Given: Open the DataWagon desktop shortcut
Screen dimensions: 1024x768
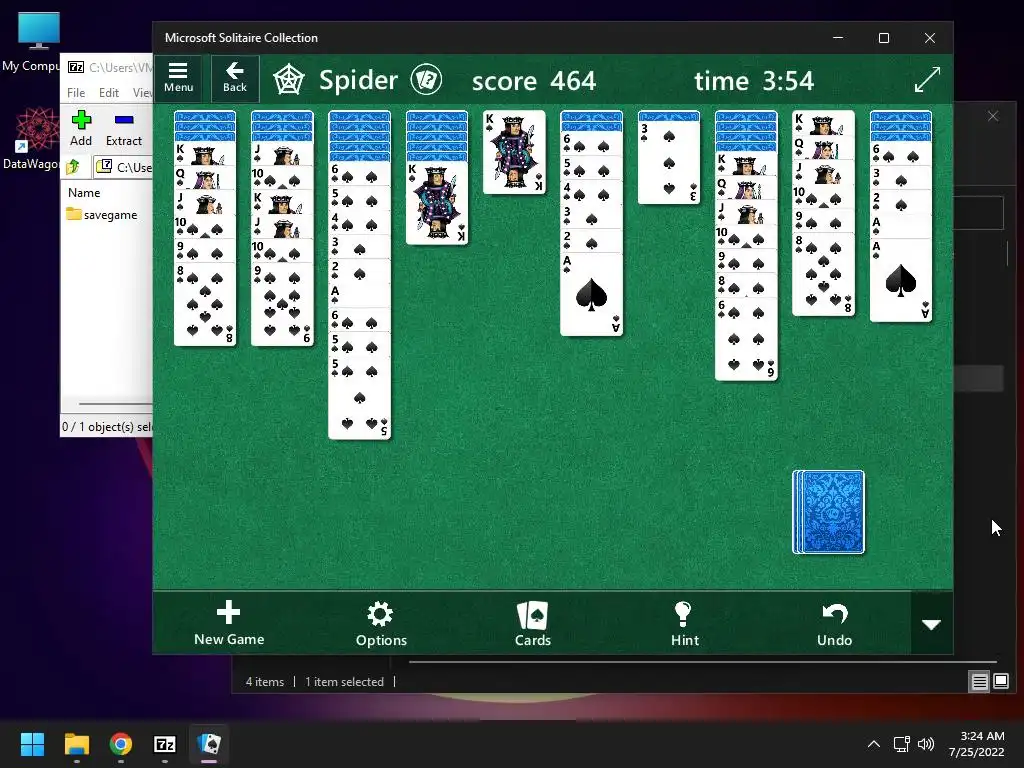Looking at the screenshot, I should 36,139.
